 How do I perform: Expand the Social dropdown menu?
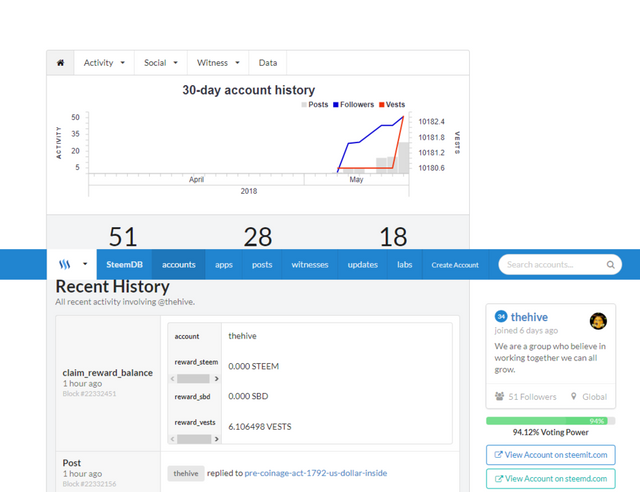coord(161,62)
